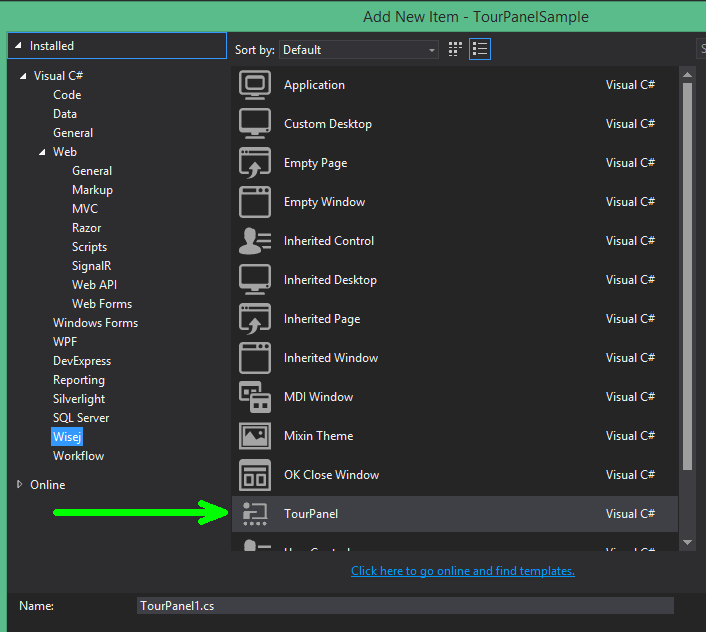
Task: Click 'Visual C#' type in TourPanel row
Action: (x=630, y=514)
